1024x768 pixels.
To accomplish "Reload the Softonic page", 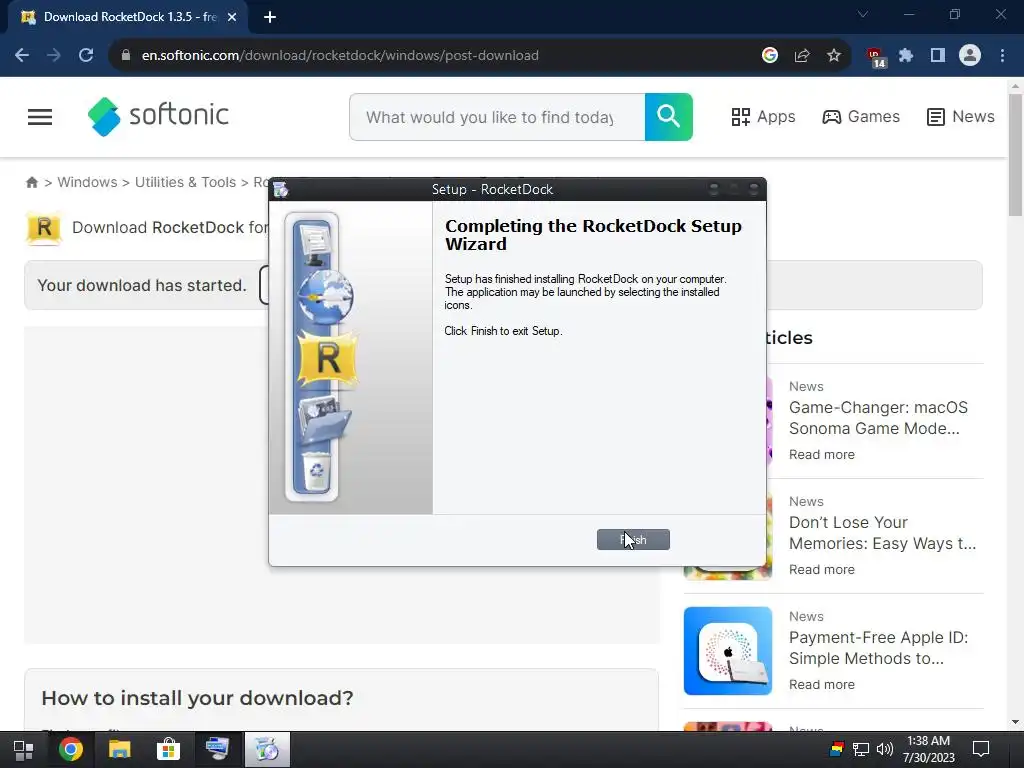I will (86, 56).
